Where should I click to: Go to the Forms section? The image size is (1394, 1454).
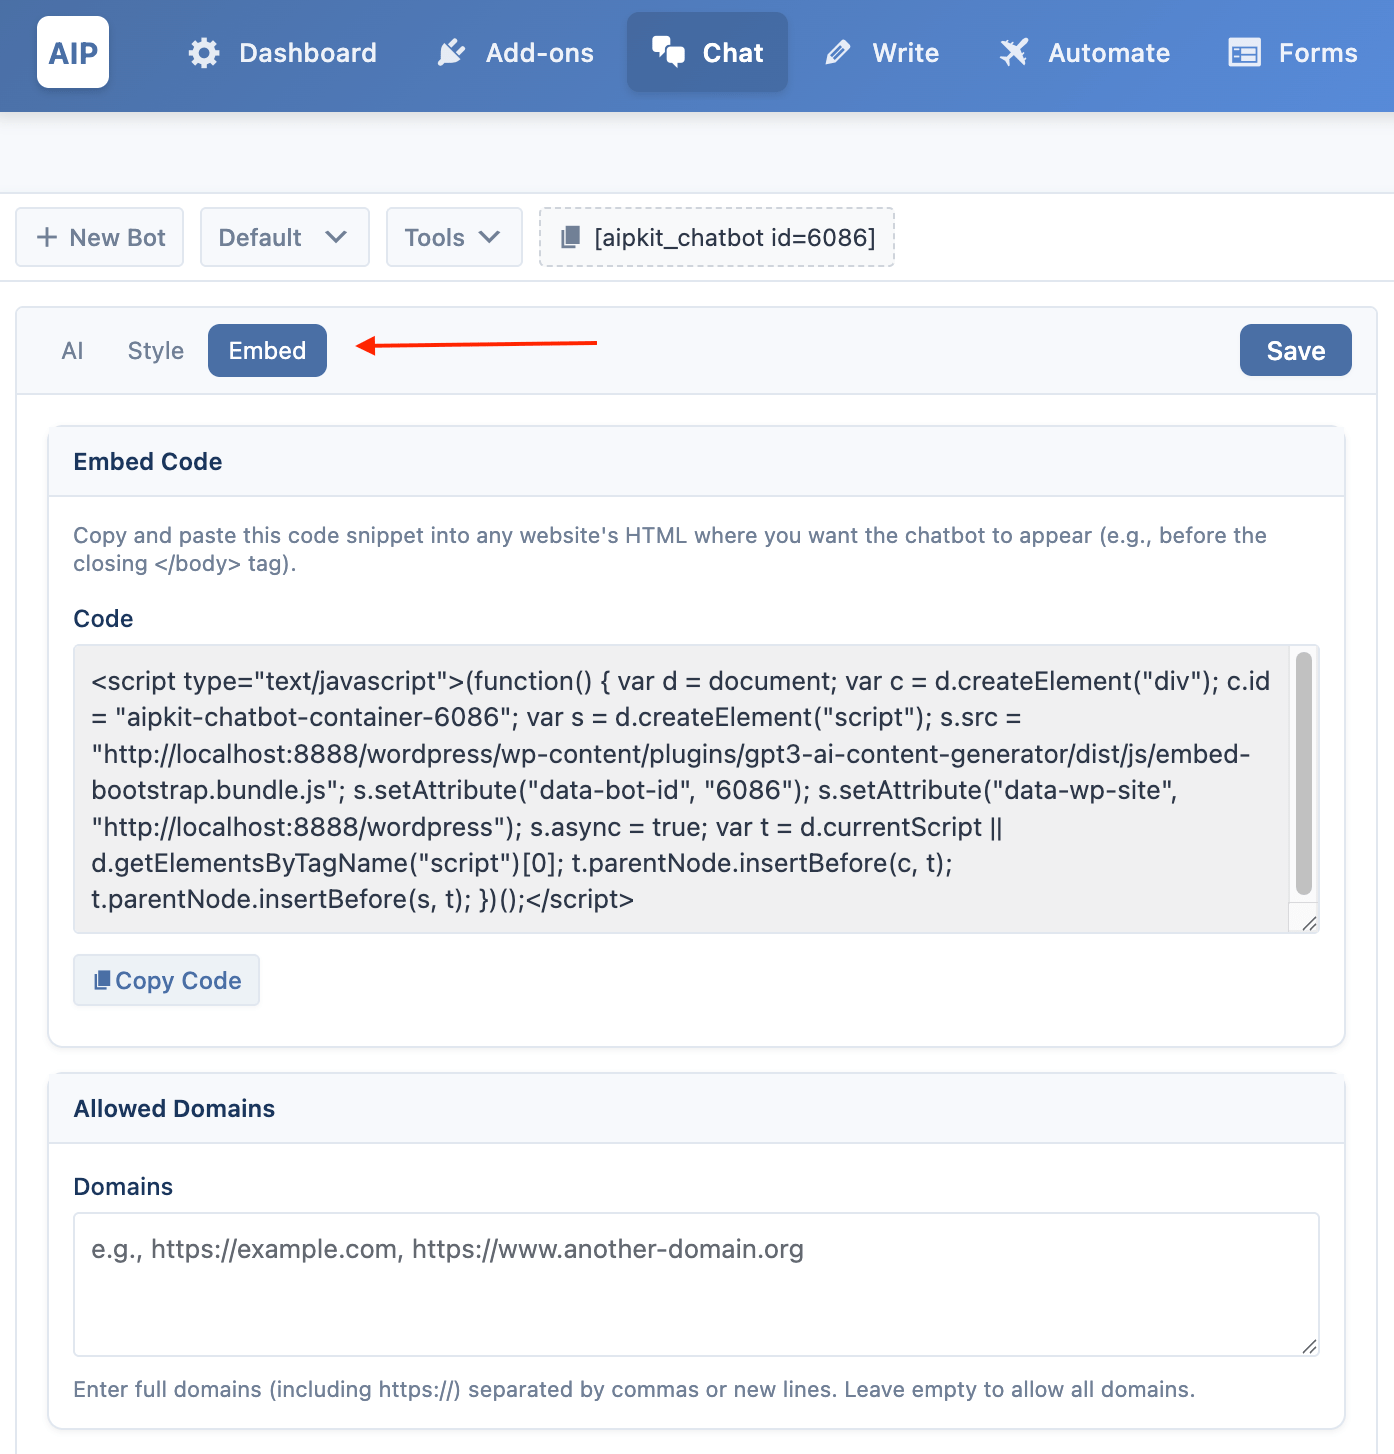1293,53
